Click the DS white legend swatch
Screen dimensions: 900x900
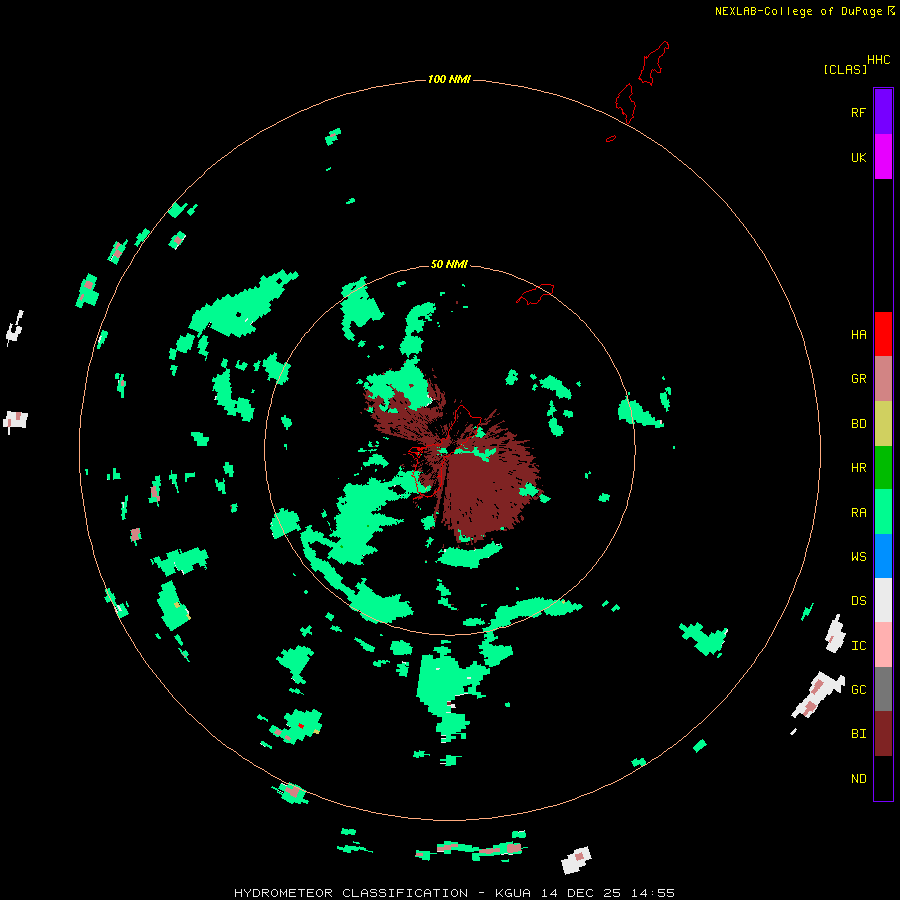pos(883,600)
